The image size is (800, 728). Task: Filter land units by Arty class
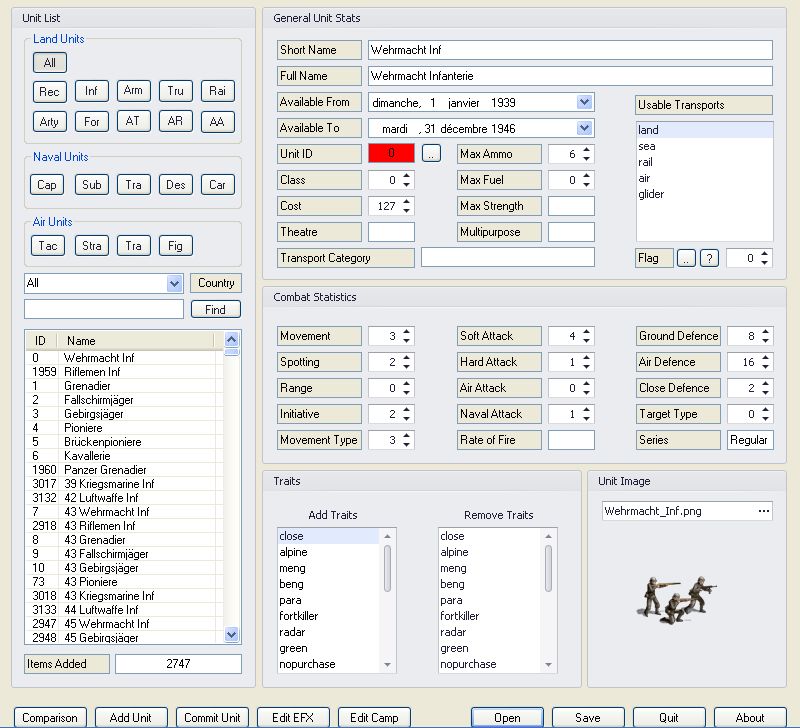pos(49,121)
